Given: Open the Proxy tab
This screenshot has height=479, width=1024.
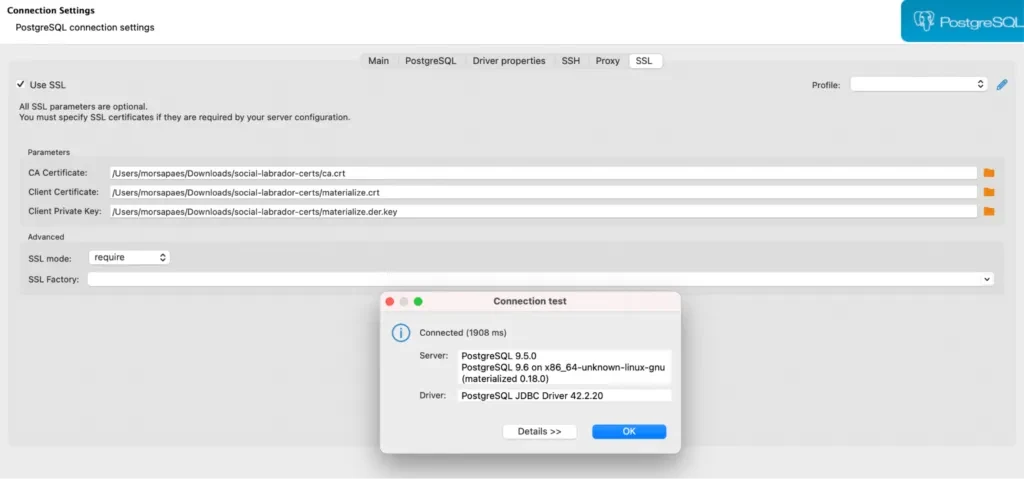Looking at the screenshot, I should (607, 61).
